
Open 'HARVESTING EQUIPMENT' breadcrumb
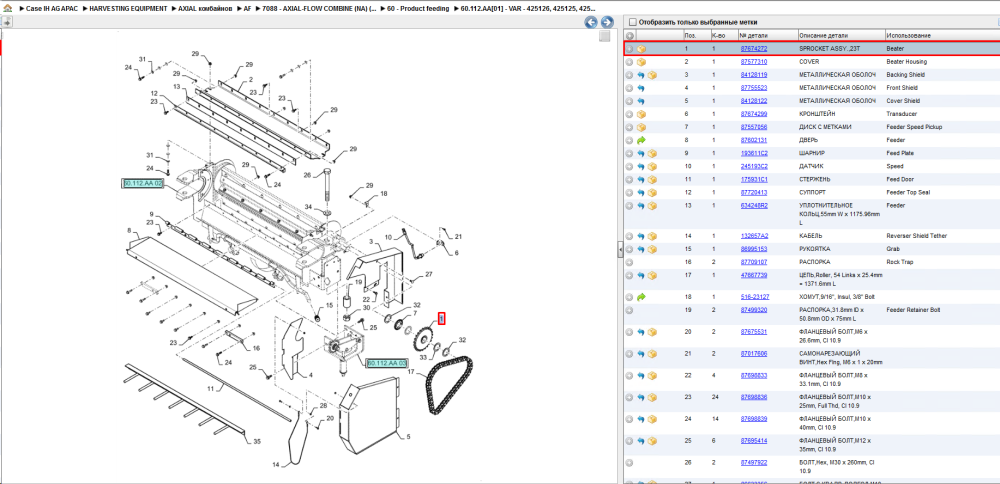click(128, 9)
